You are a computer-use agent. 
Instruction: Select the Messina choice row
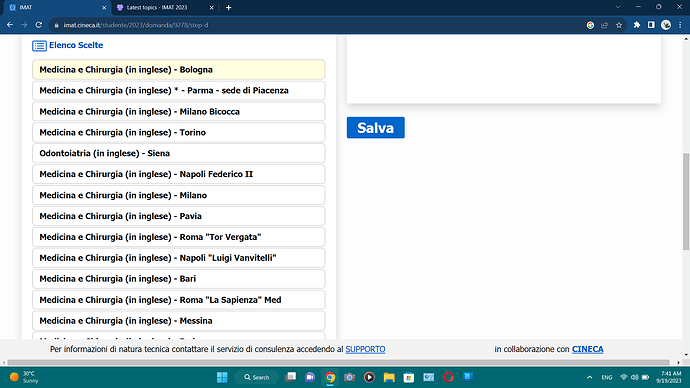click(179, 321)
